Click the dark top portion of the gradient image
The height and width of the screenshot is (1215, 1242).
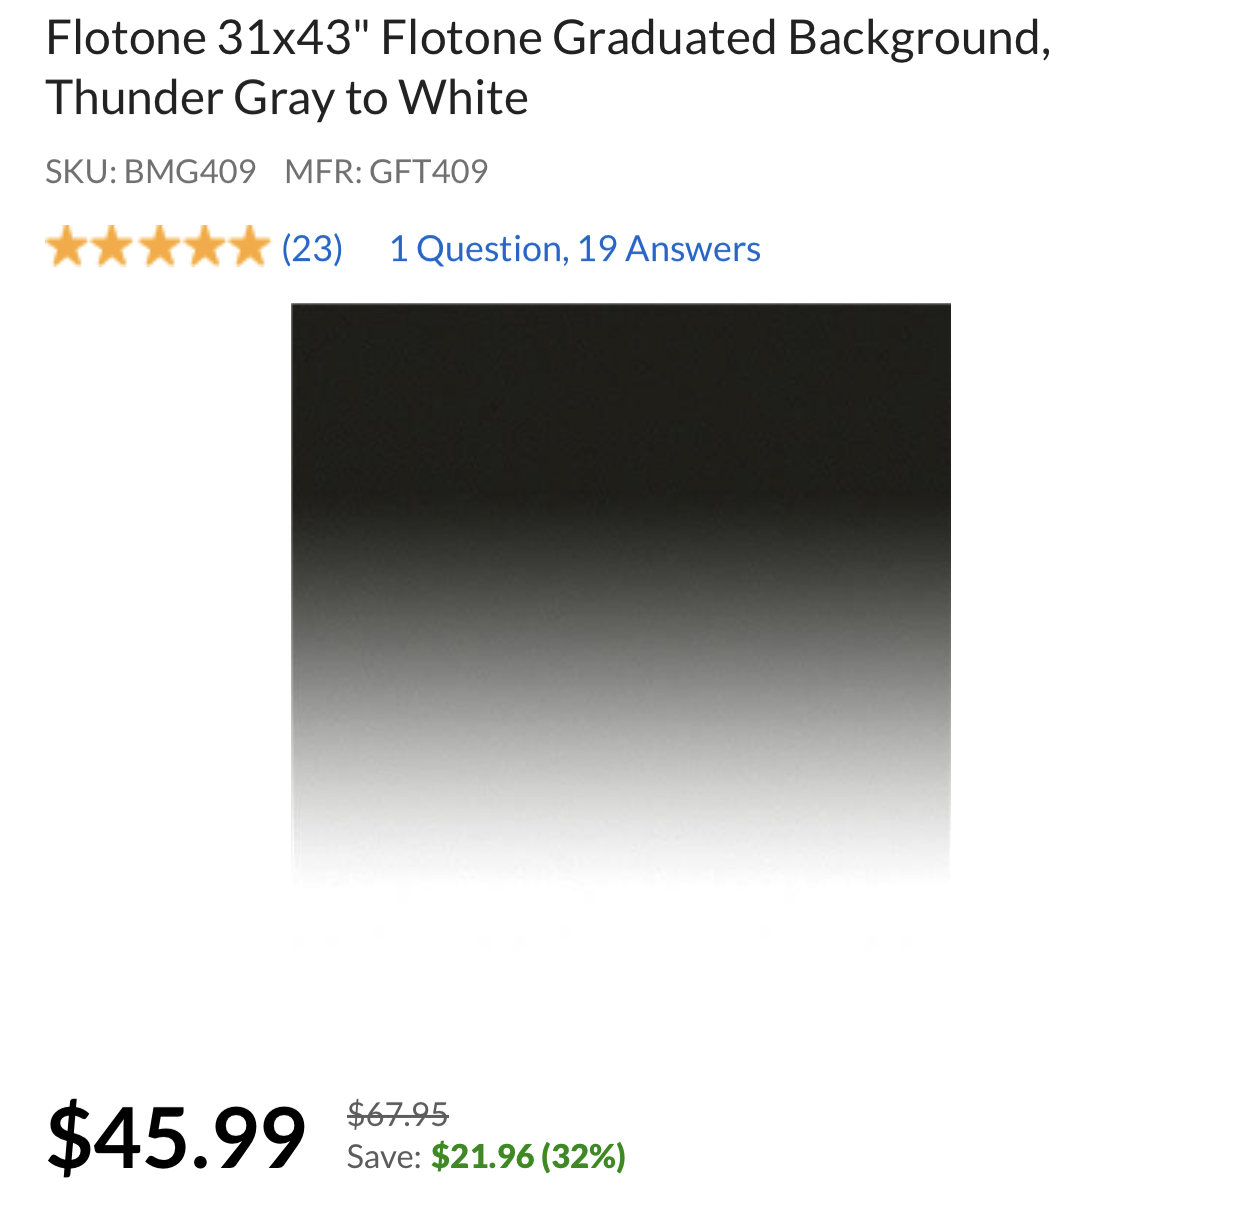621,380
